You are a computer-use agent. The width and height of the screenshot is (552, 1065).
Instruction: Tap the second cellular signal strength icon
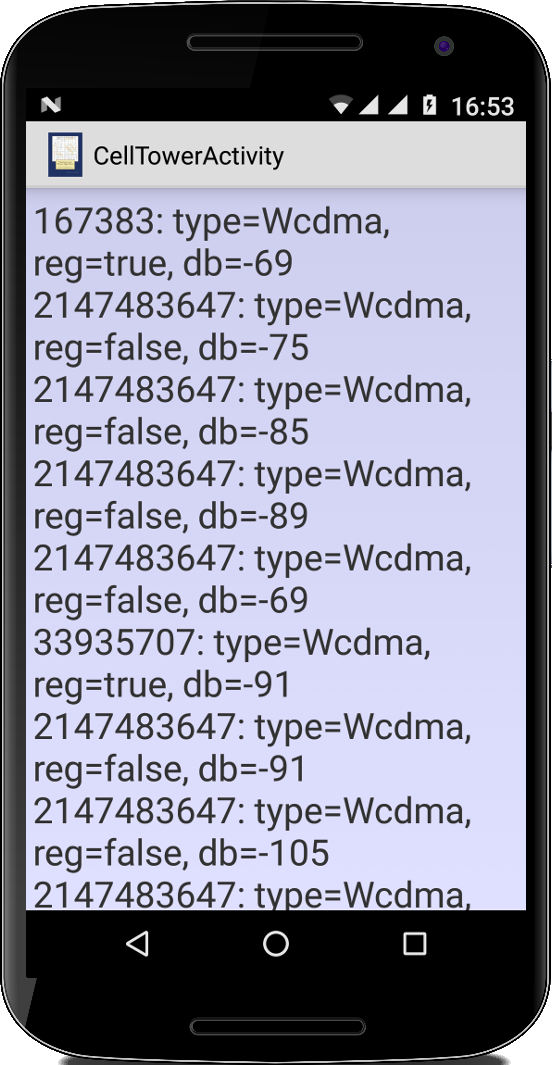pyautogui.click(x=397, y=105)
